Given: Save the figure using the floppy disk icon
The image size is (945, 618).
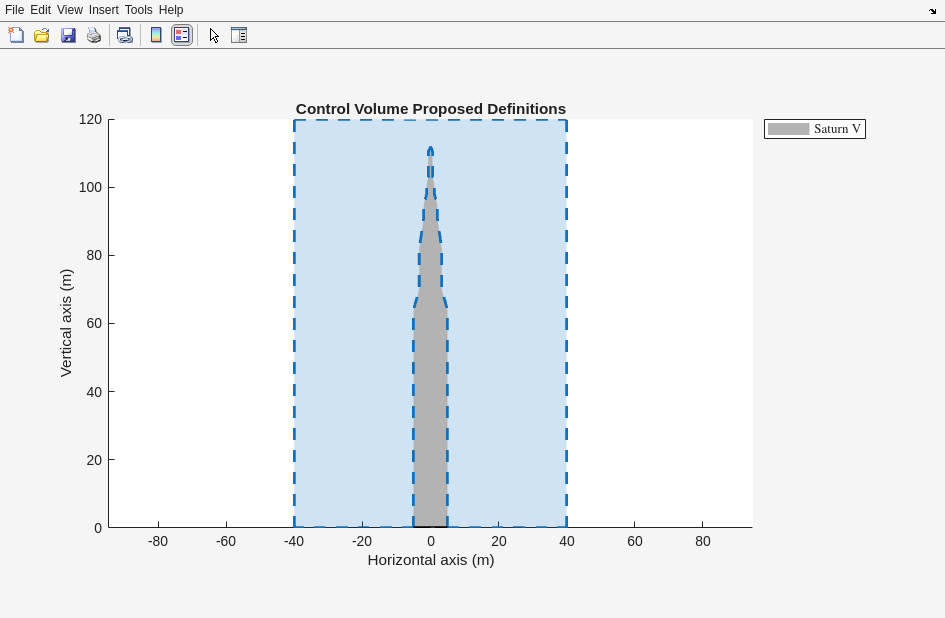Looking at the screenshot, I should (x=68, y=35).
